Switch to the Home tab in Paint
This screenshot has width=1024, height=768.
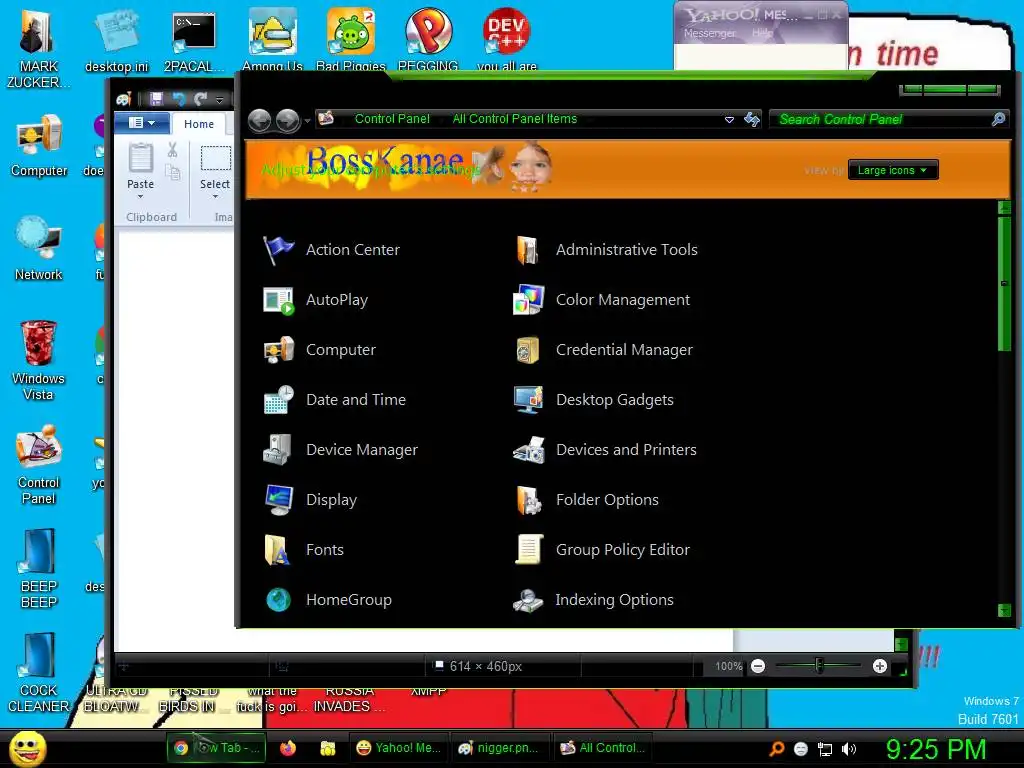199,124
